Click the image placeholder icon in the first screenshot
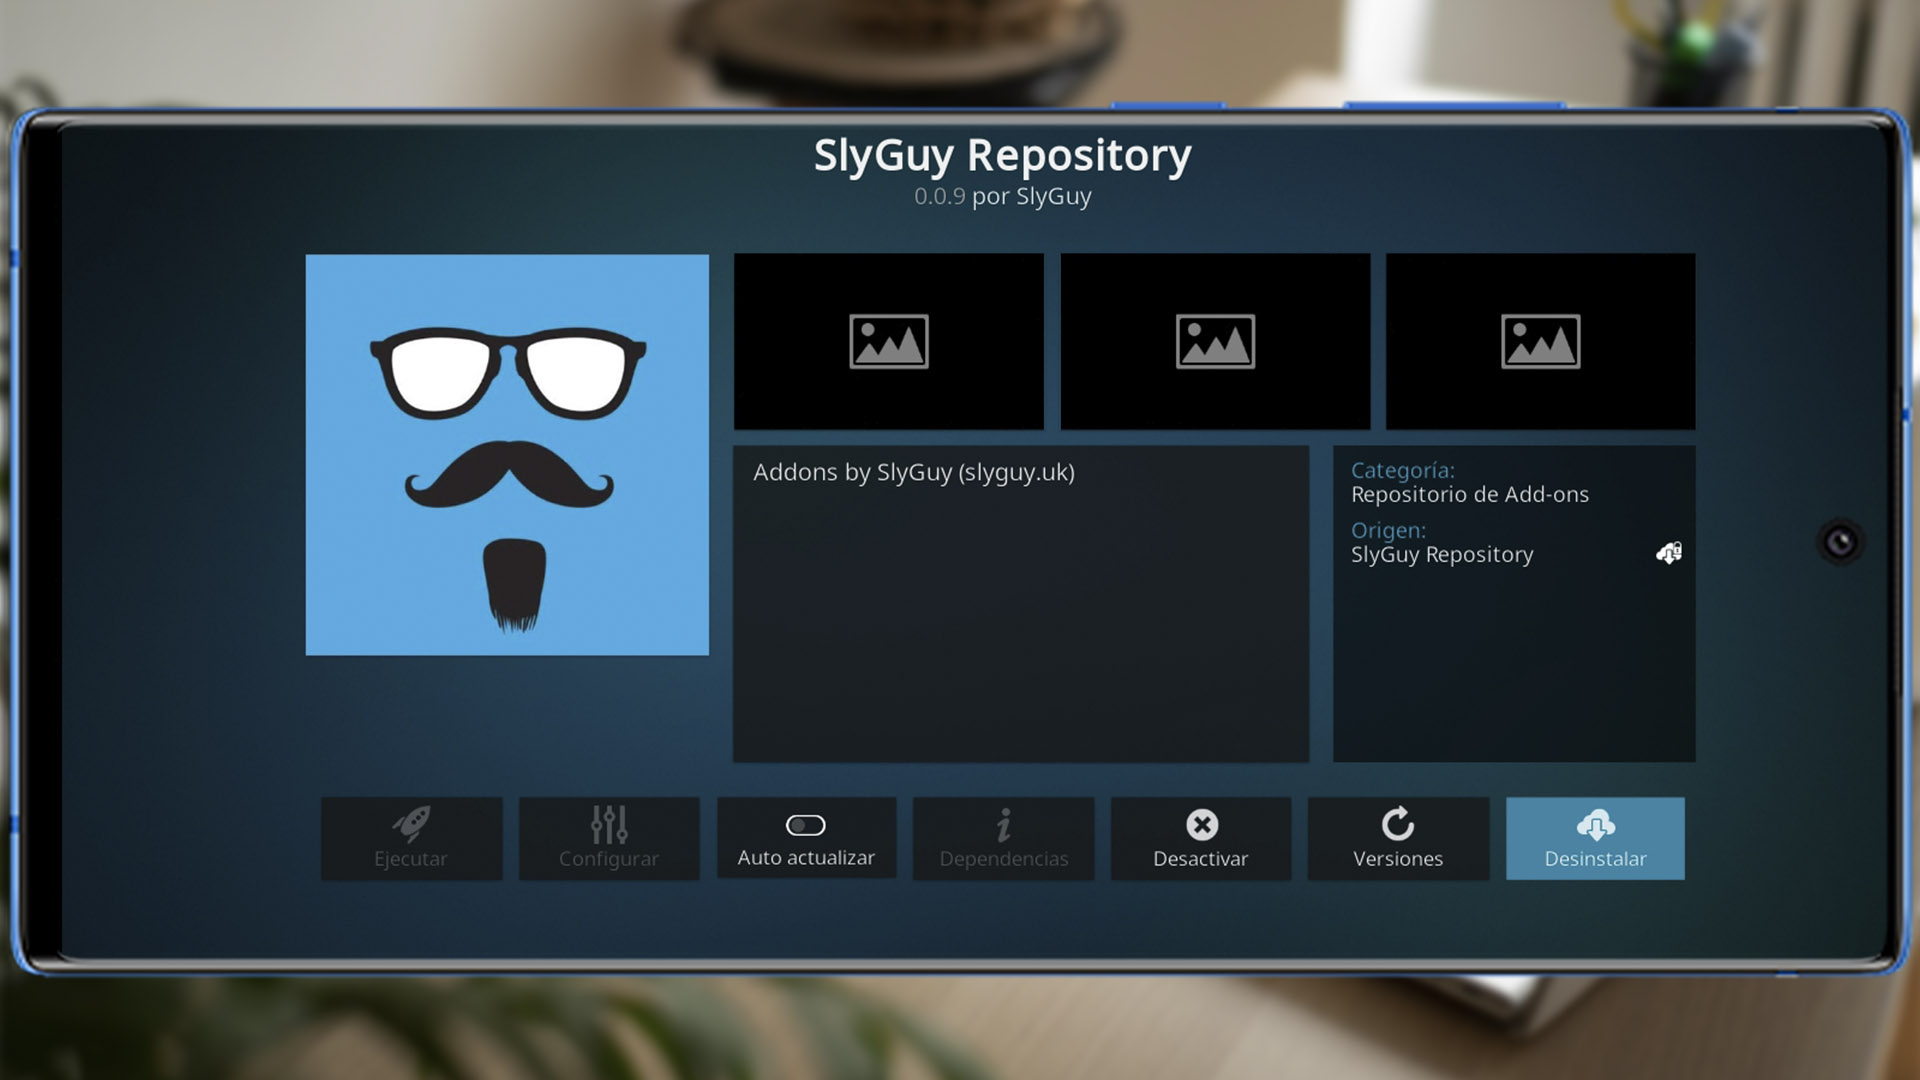Image resolution: width=1920 pixels, height=1080 pixels. click(888, 341)
